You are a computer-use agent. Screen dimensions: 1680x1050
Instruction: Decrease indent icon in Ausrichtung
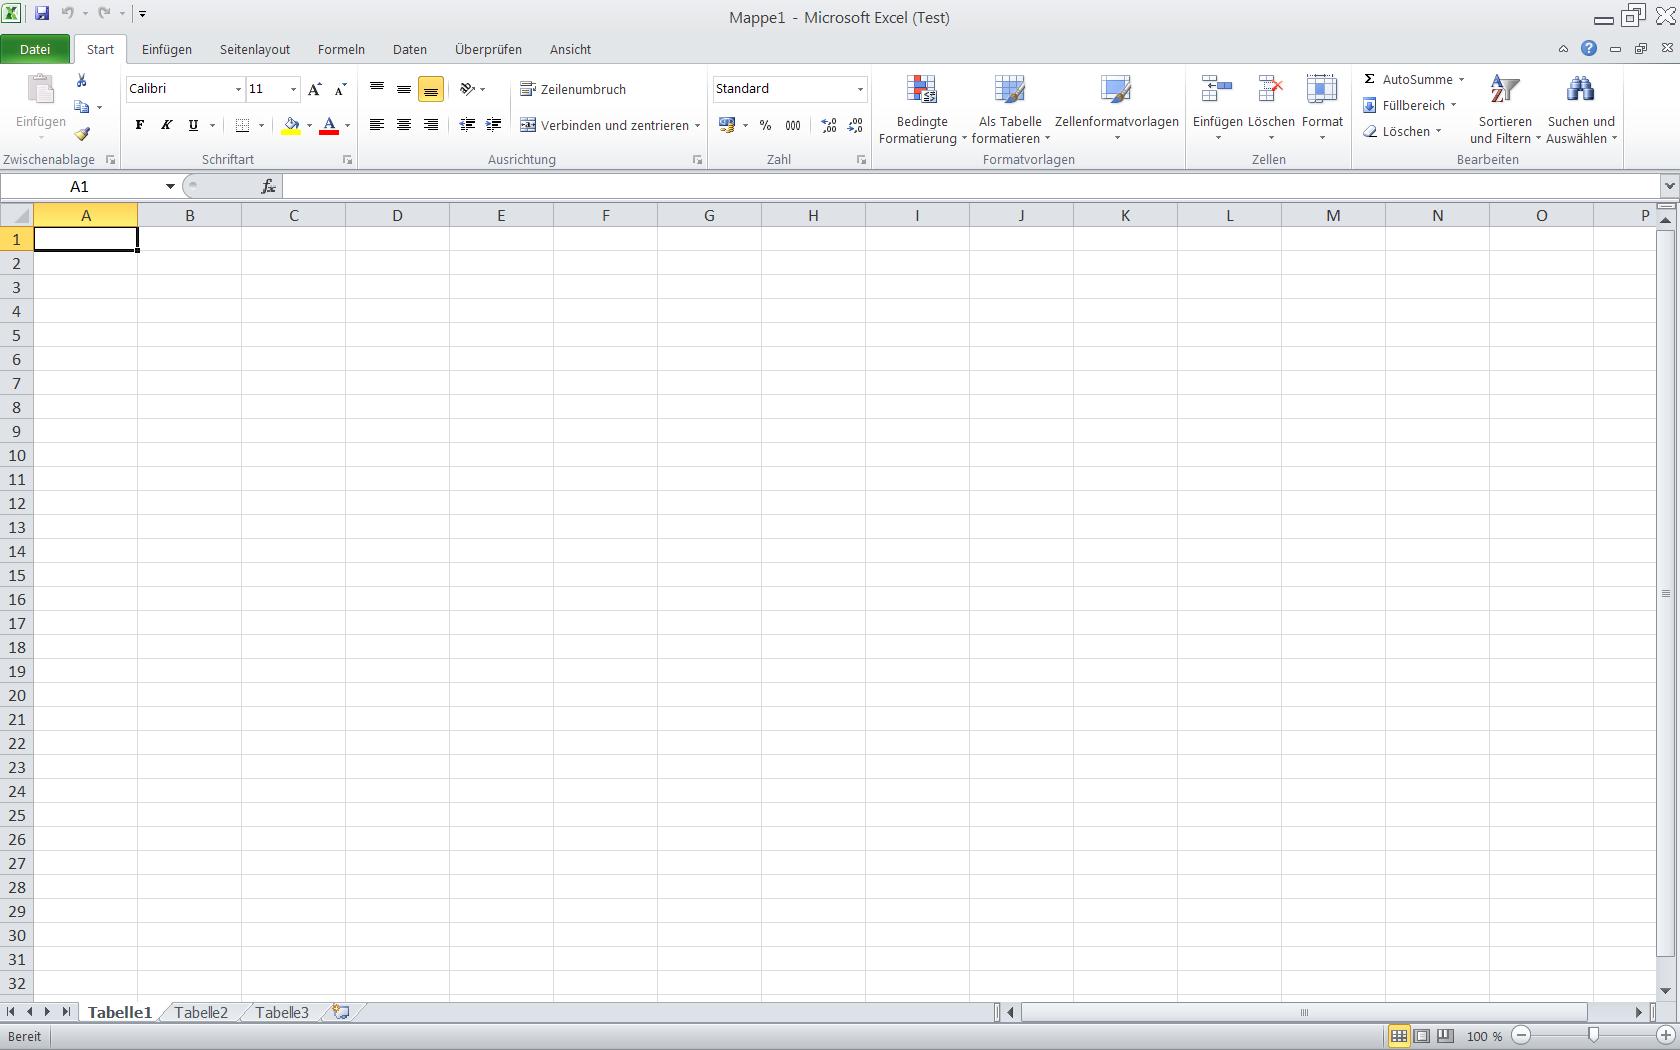tap(467, 125)
